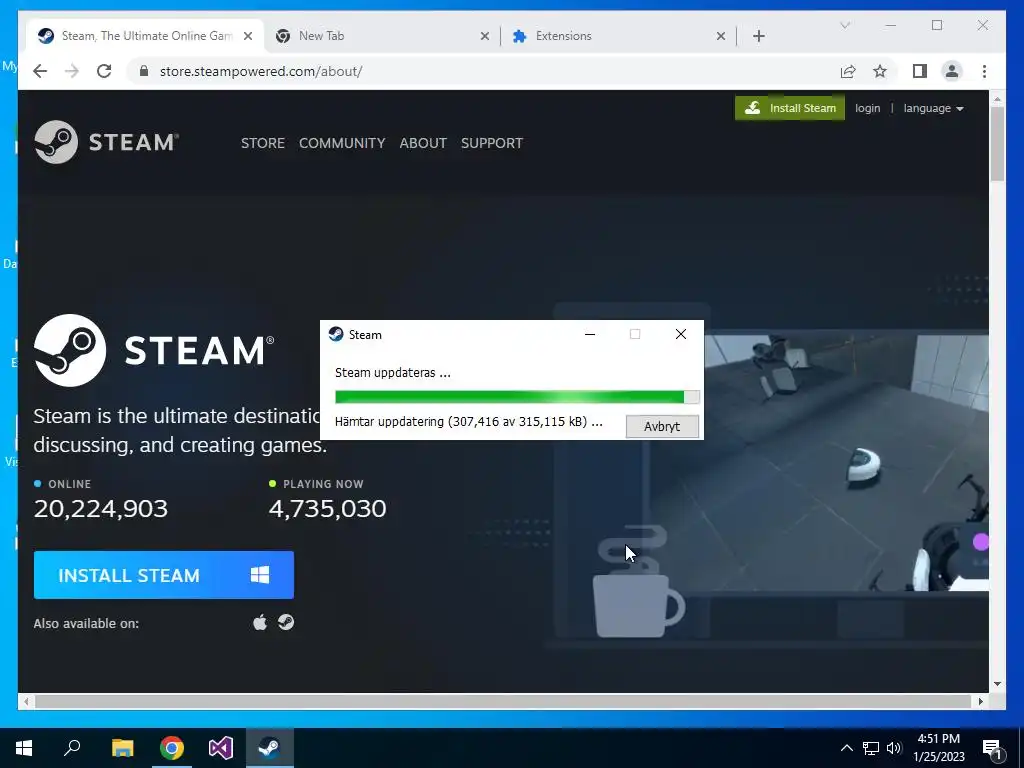Click the Steam taskbar icon
This screenshot has height=768, width=1024.
270,748
